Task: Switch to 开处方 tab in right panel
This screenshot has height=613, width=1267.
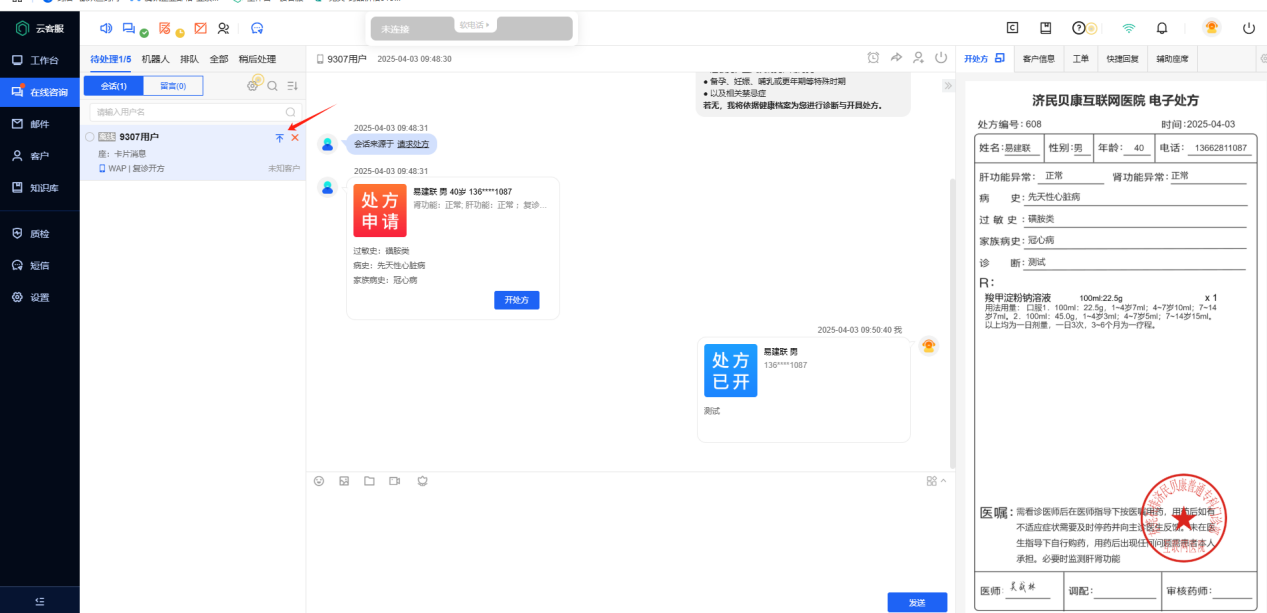Action: (x=984, y=59)
